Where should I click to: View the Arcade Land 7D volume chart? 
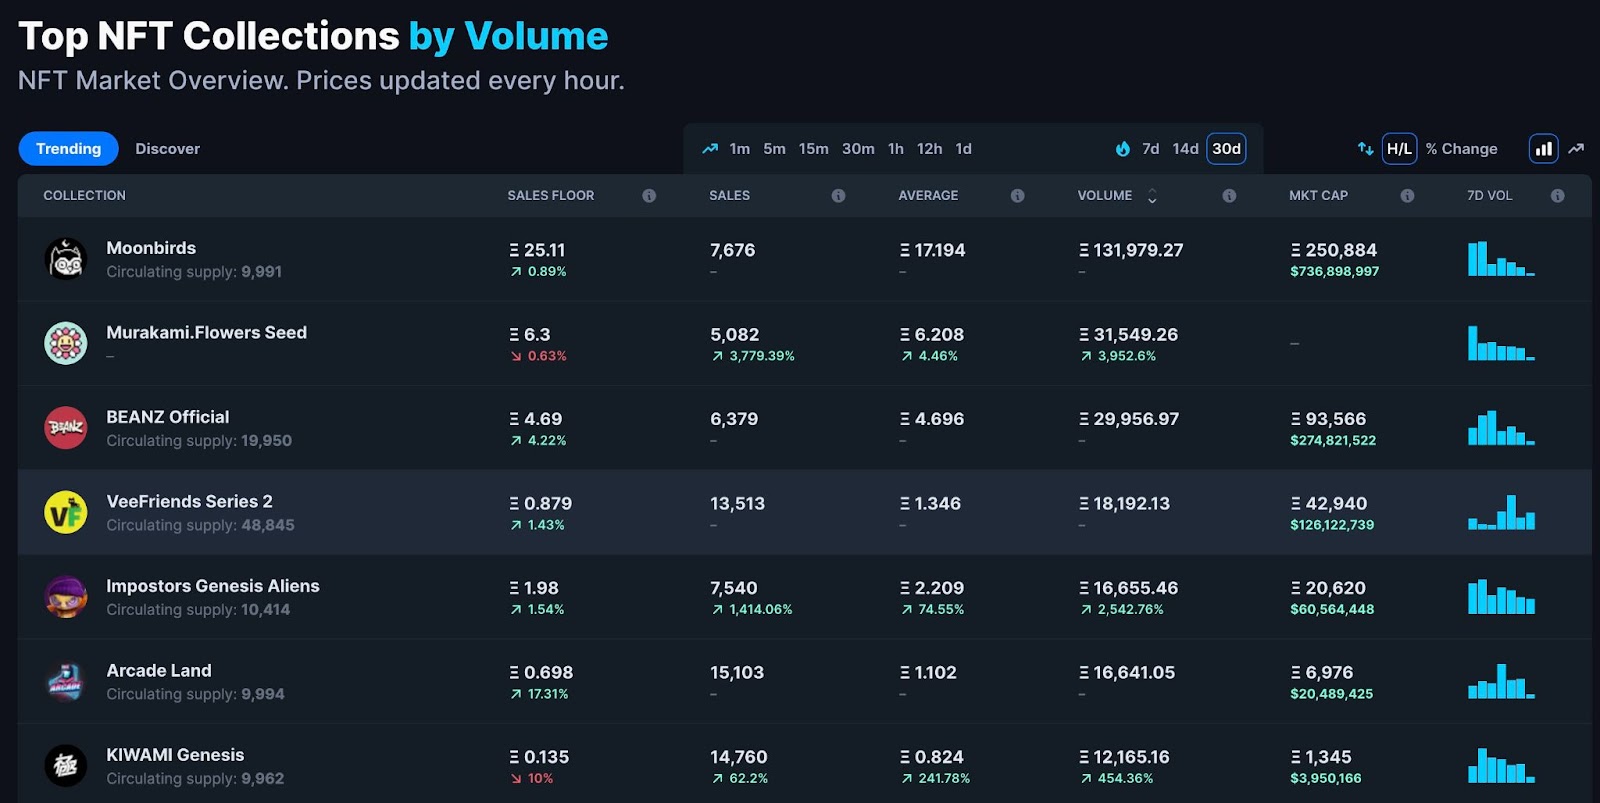[x=1501, y=681]
